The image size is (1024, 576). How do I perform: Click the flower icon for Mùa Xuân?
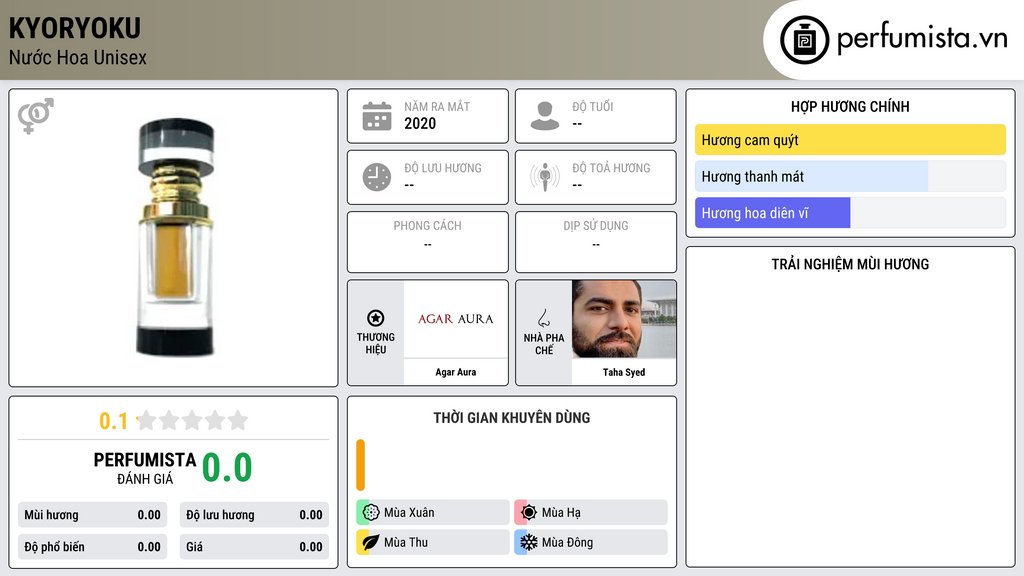[370, 512]
